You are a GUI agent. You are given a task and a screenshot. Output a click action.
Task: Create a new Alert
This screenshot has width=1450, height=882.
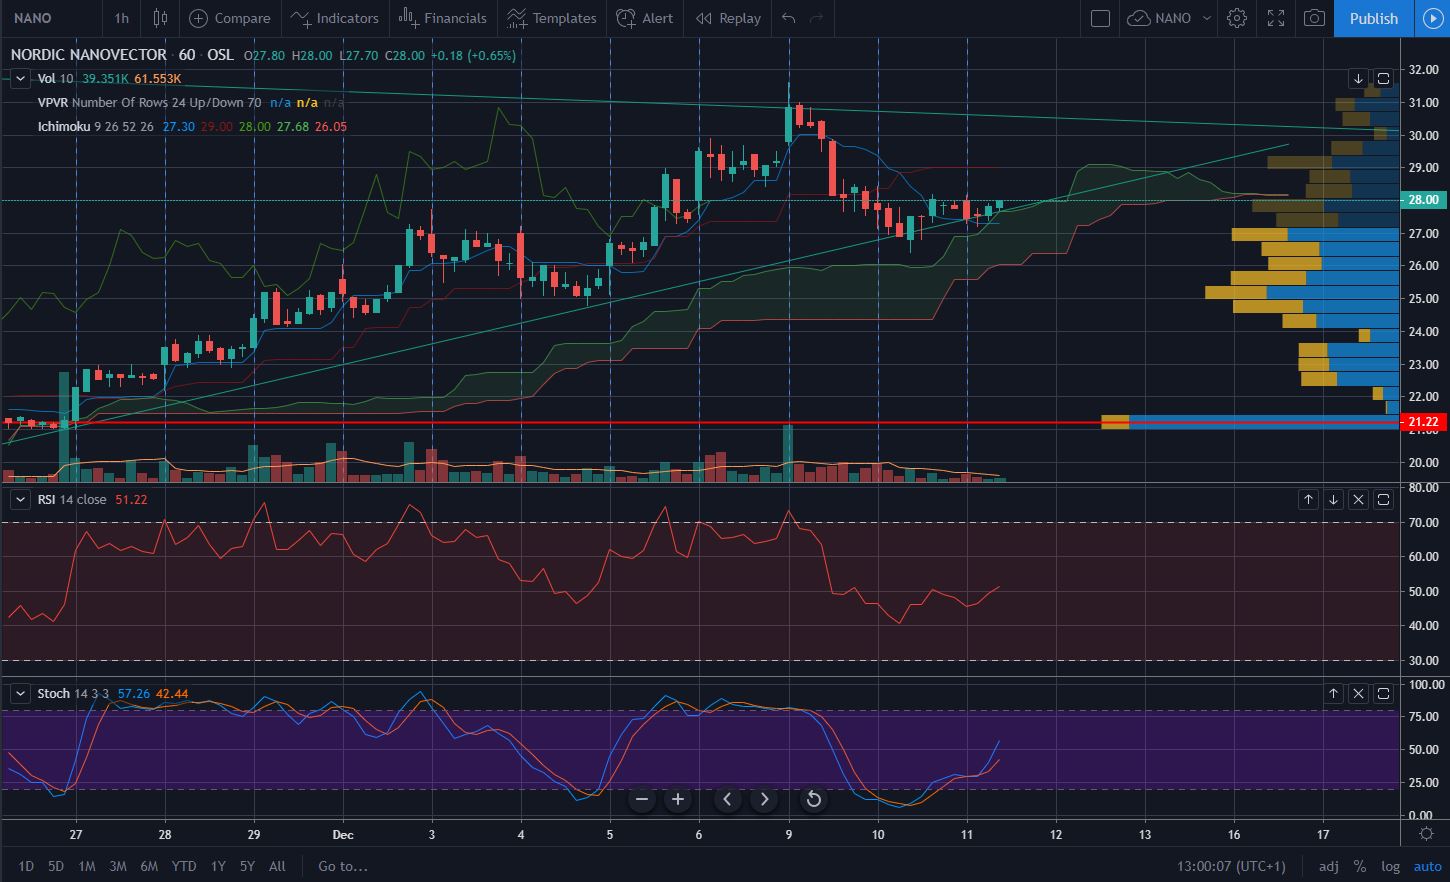point(645,18)
